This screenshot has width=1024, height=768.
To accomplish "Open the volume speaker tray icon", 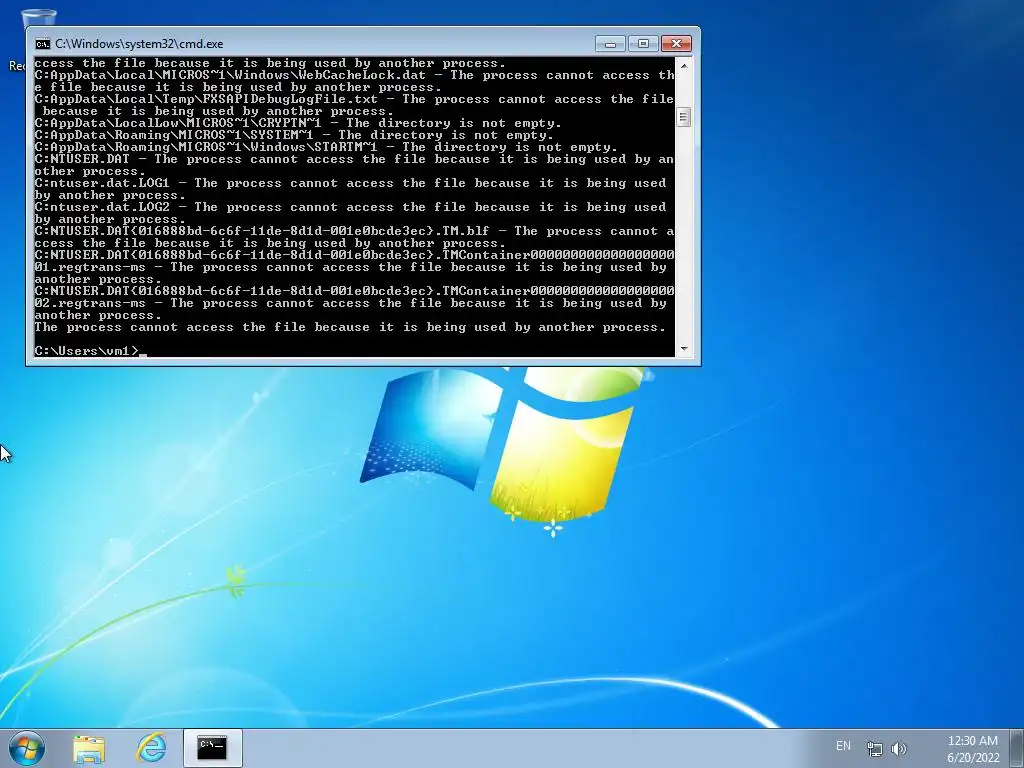I will [899, 748].
